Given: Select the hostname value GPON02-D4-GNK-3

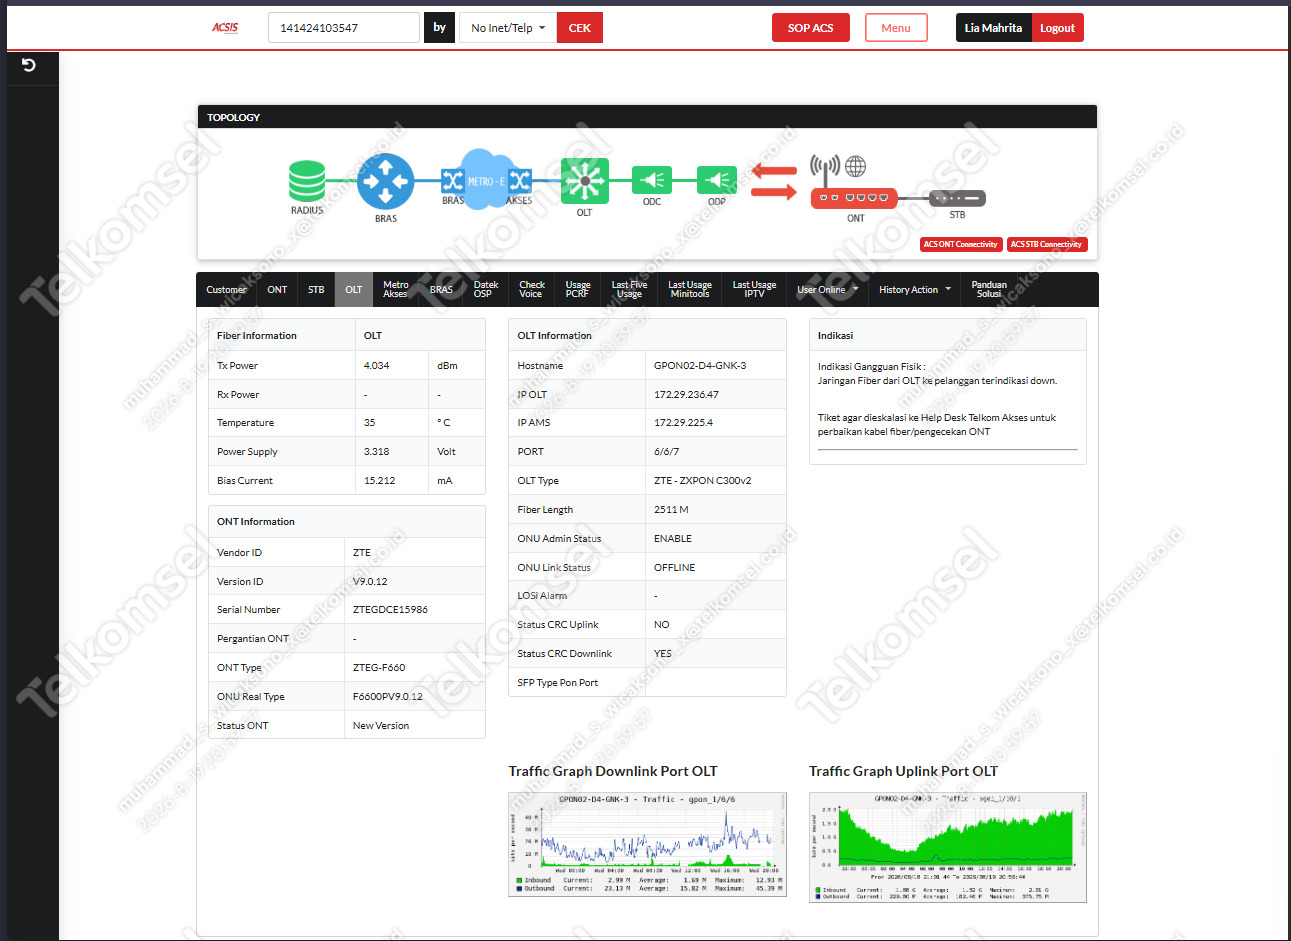Looking at the screenshot, I should pos(700,366).
